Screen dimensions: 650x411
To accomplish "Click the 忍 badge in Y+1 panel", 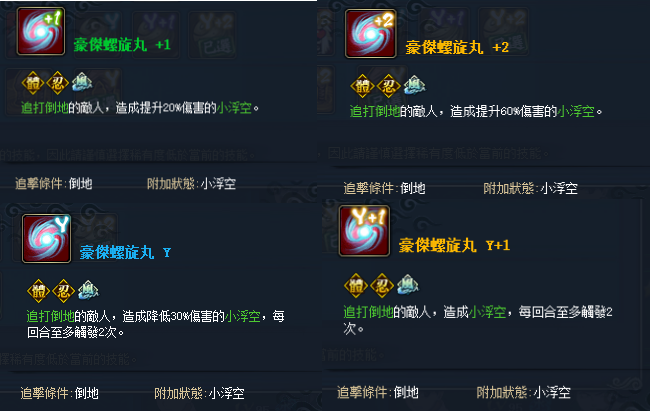I will click(382, 285).
